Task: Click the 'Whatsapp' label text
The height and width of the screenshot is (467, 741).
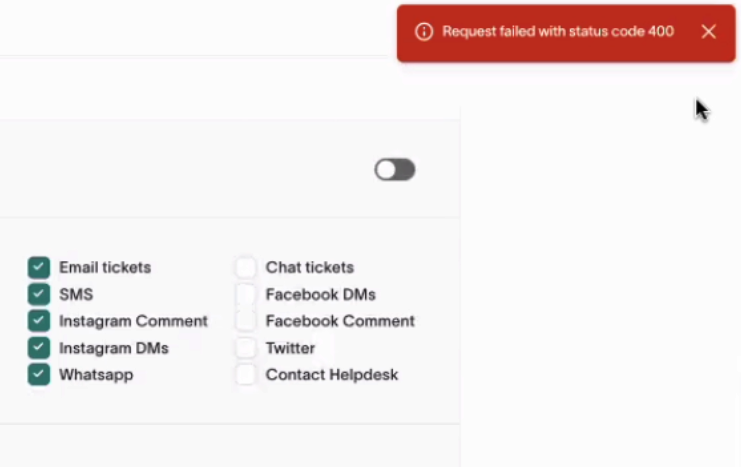Action: tap(96, 375)
